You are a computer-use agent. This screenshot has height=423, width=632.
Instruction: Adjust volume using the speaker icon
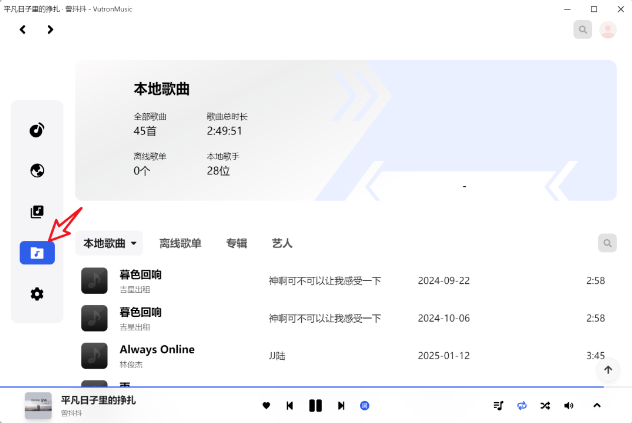coord(569,406)
